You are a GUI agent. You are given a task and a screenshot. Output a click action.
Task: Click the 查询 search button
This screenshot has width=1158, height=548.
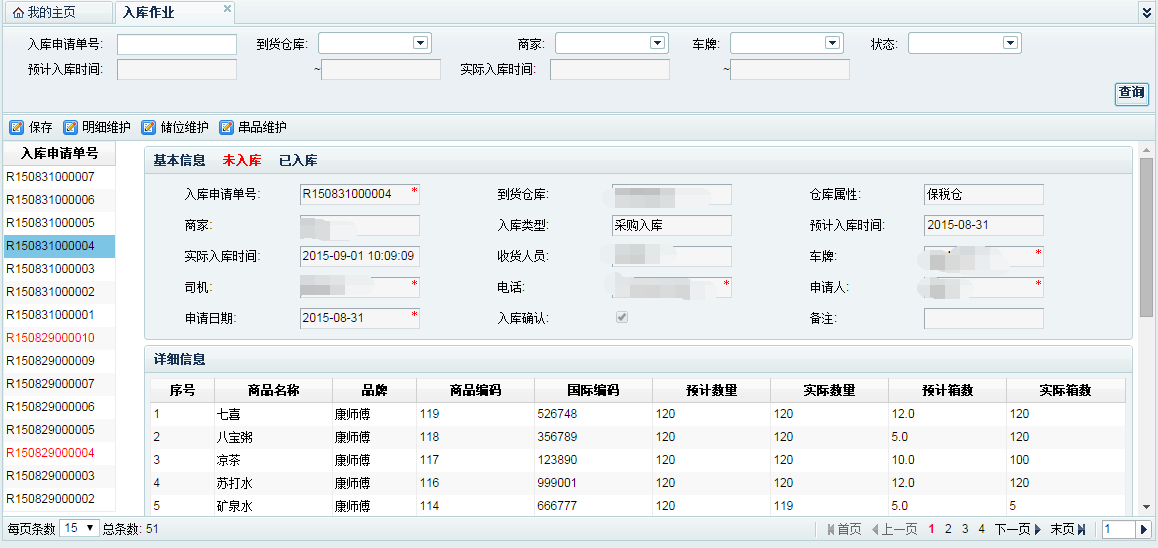(x=1131, y=93)
